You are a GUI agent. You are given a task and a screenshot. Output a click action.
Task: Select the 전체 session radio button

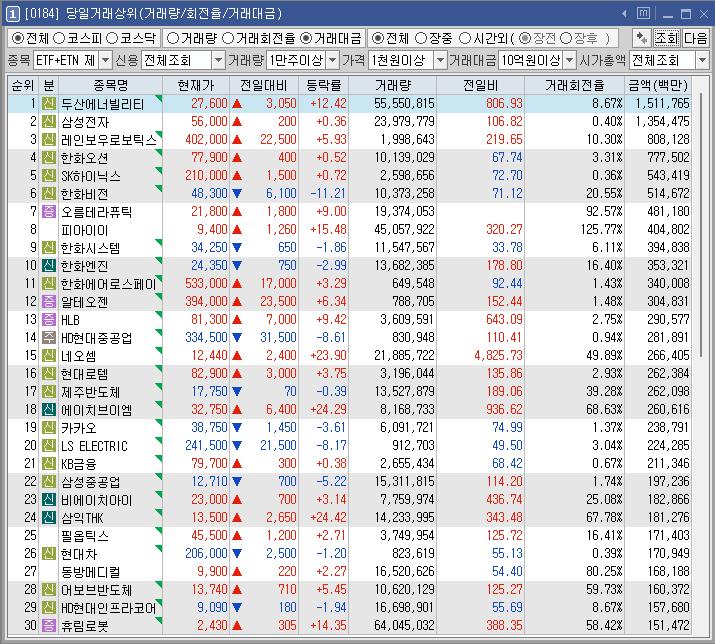pos(378,38)
